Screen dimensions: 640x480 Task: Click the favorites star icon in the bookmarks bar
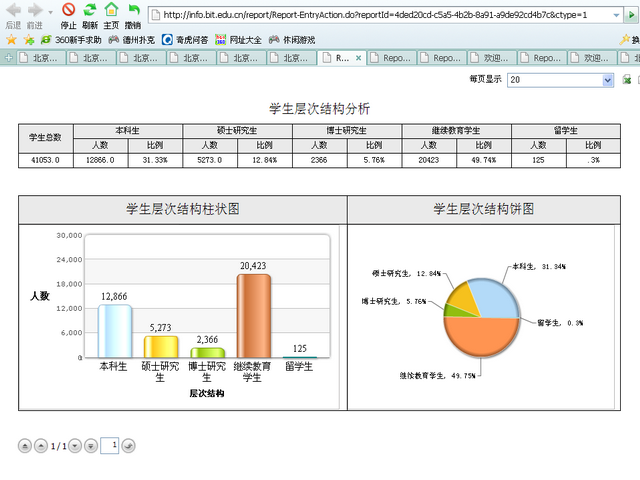[11, 39]
